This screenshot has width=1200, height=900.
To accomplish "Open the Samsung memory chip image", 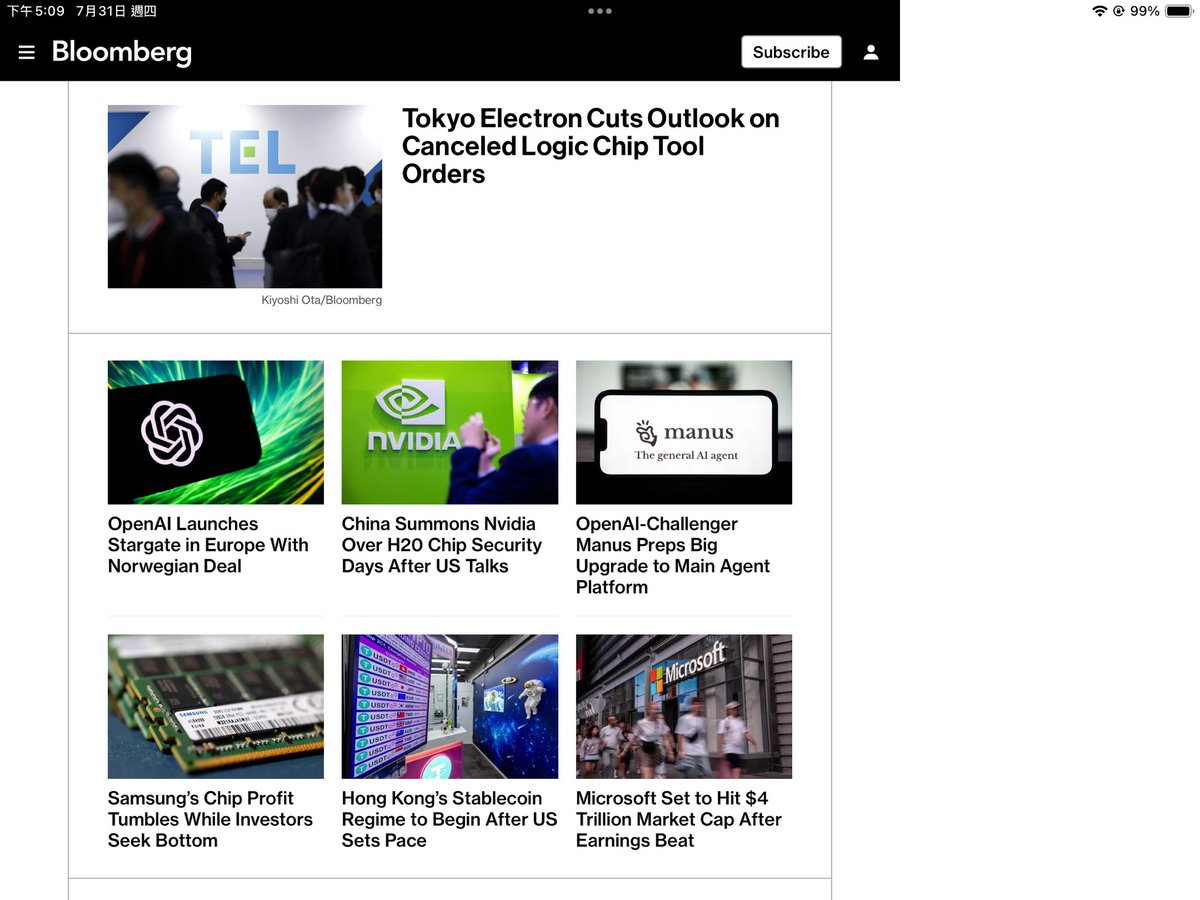I will point(216,707).
